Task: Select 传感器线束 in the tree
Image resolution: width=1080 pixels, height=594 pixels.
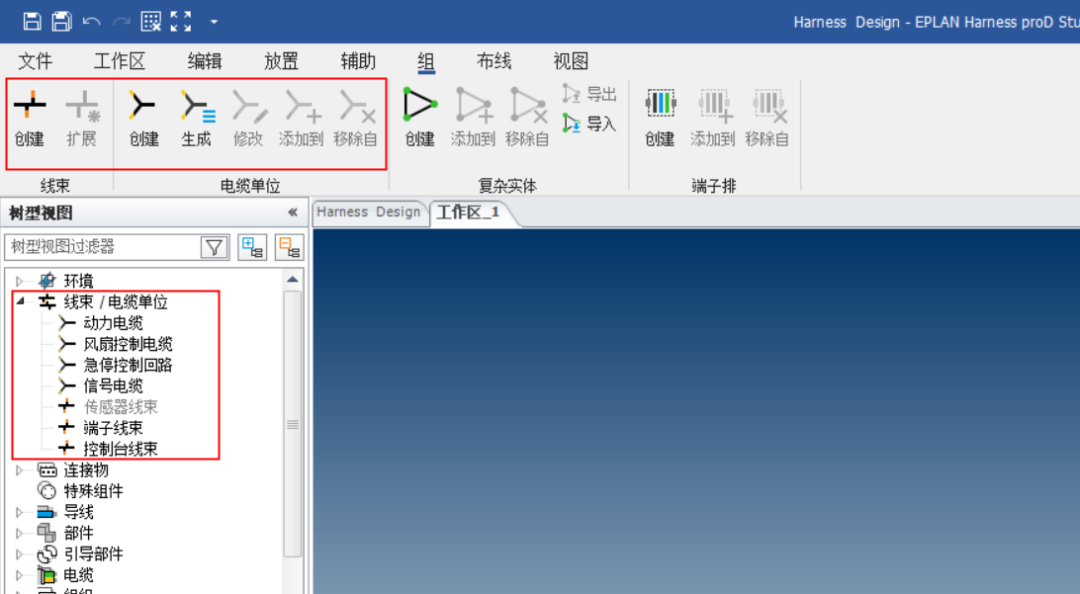Action: pyautogui.click(x=121, y=407)
